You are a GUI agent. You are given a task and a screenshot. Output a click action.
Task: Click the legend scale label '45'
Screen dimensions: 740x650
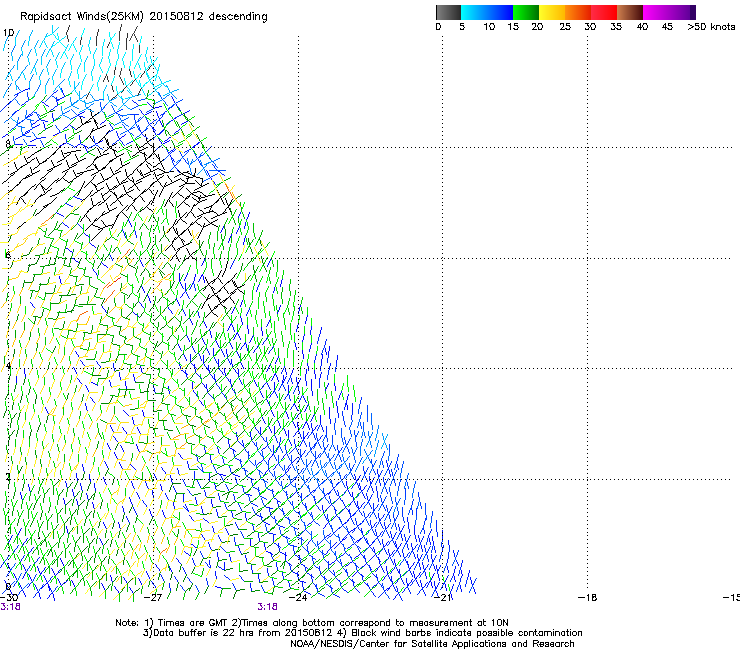tap(667, 27)
